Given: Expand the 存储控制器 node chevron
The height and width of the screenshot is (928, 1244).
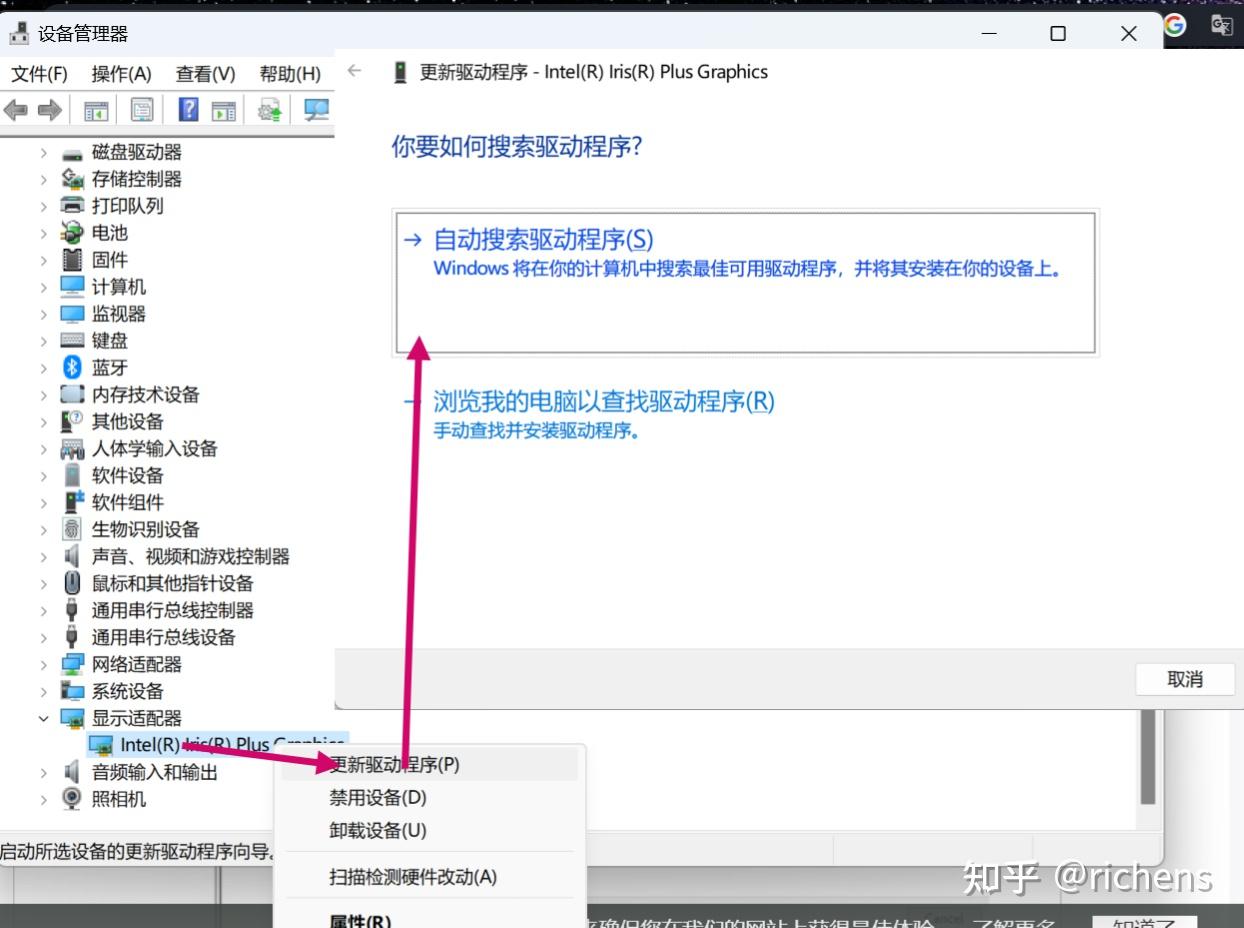Looking at the screenshot, I should click(x=43, y=179).
